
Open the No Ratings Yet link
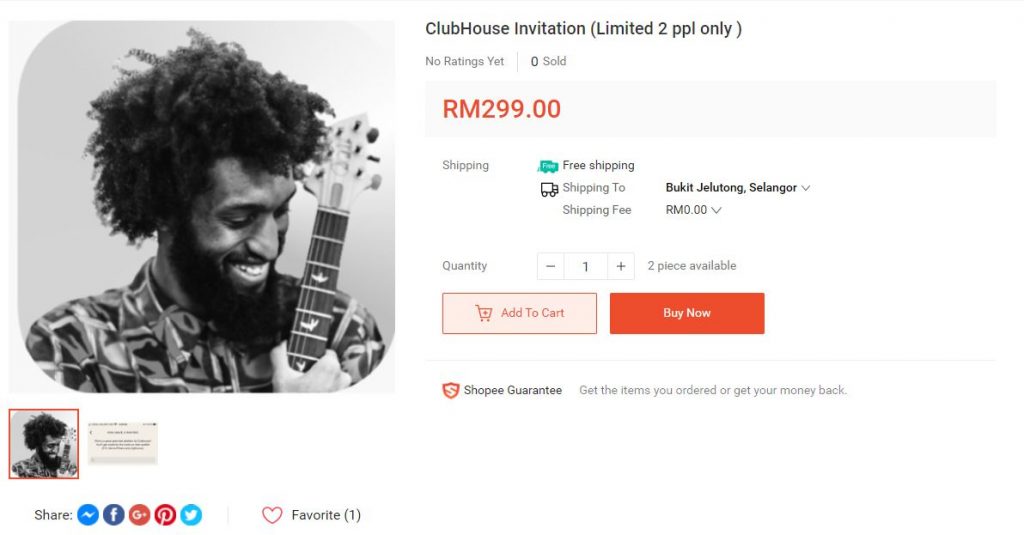pyautogui.click(x=464, y=61)
